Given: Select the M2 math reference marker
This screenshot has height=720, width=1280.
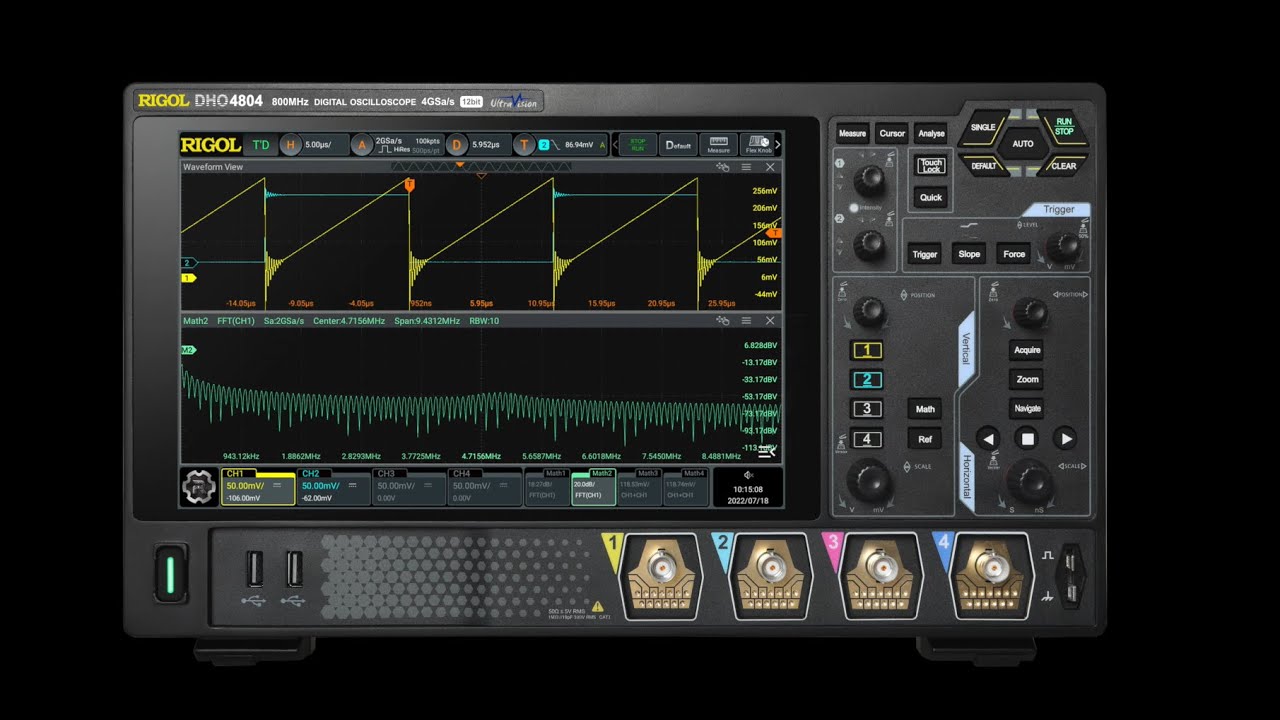Looking at the screenshot, I should [188, 350].
